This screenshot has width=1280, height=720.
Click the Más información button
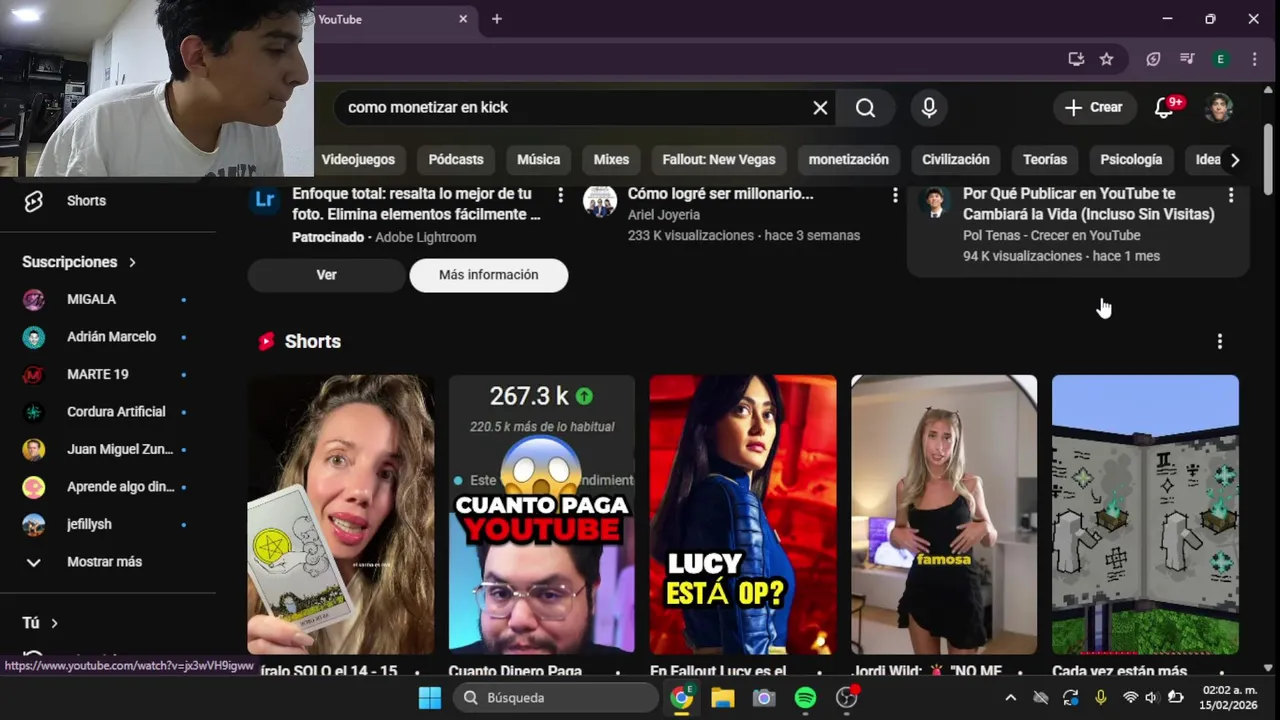(489, 275)
